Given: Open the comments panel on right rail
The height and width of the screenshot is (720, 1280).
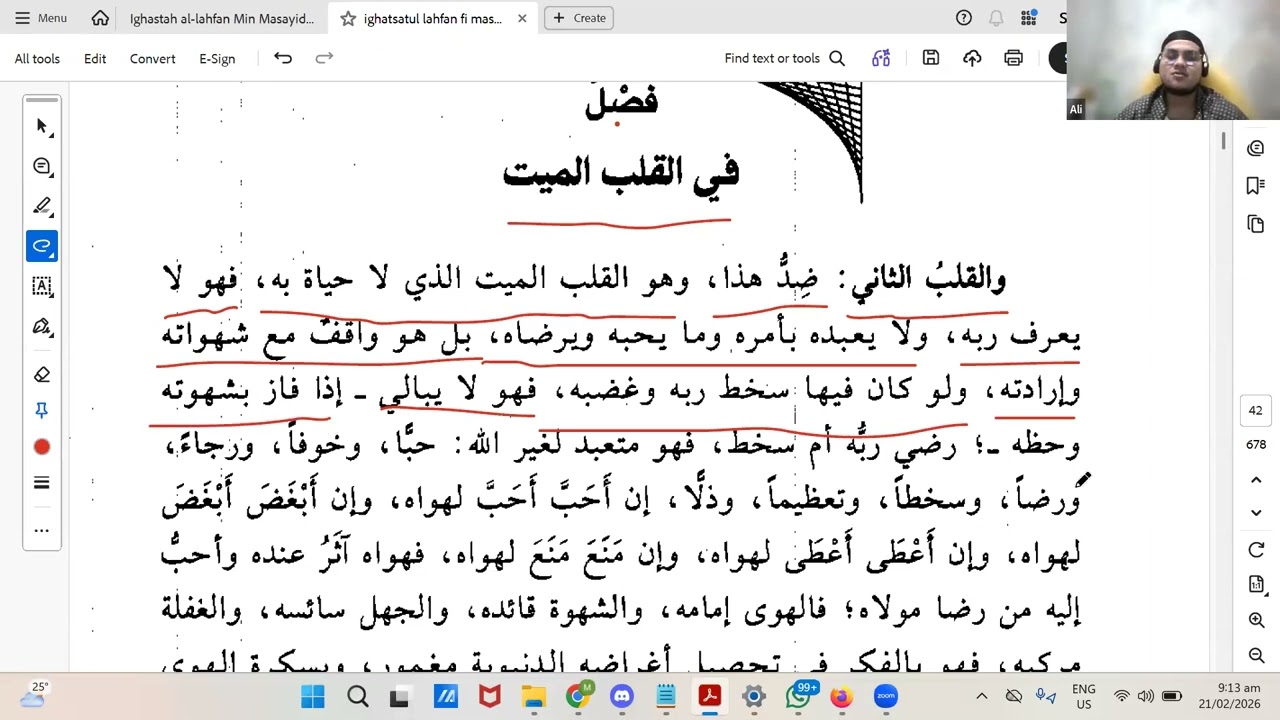Looking at the screenshot, I should coord(1257,148).
